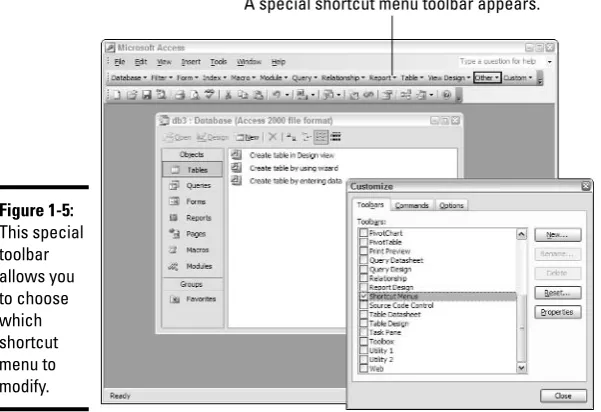
Task: Click the Paste clipboard icon
Action: click(x=259, y=95)
